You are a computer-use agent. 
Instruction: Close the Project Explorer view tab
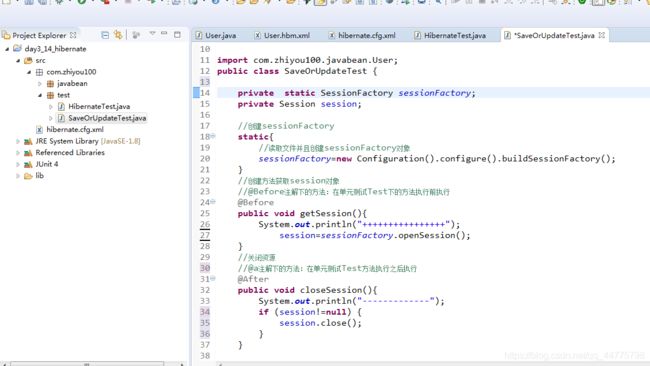73,35
